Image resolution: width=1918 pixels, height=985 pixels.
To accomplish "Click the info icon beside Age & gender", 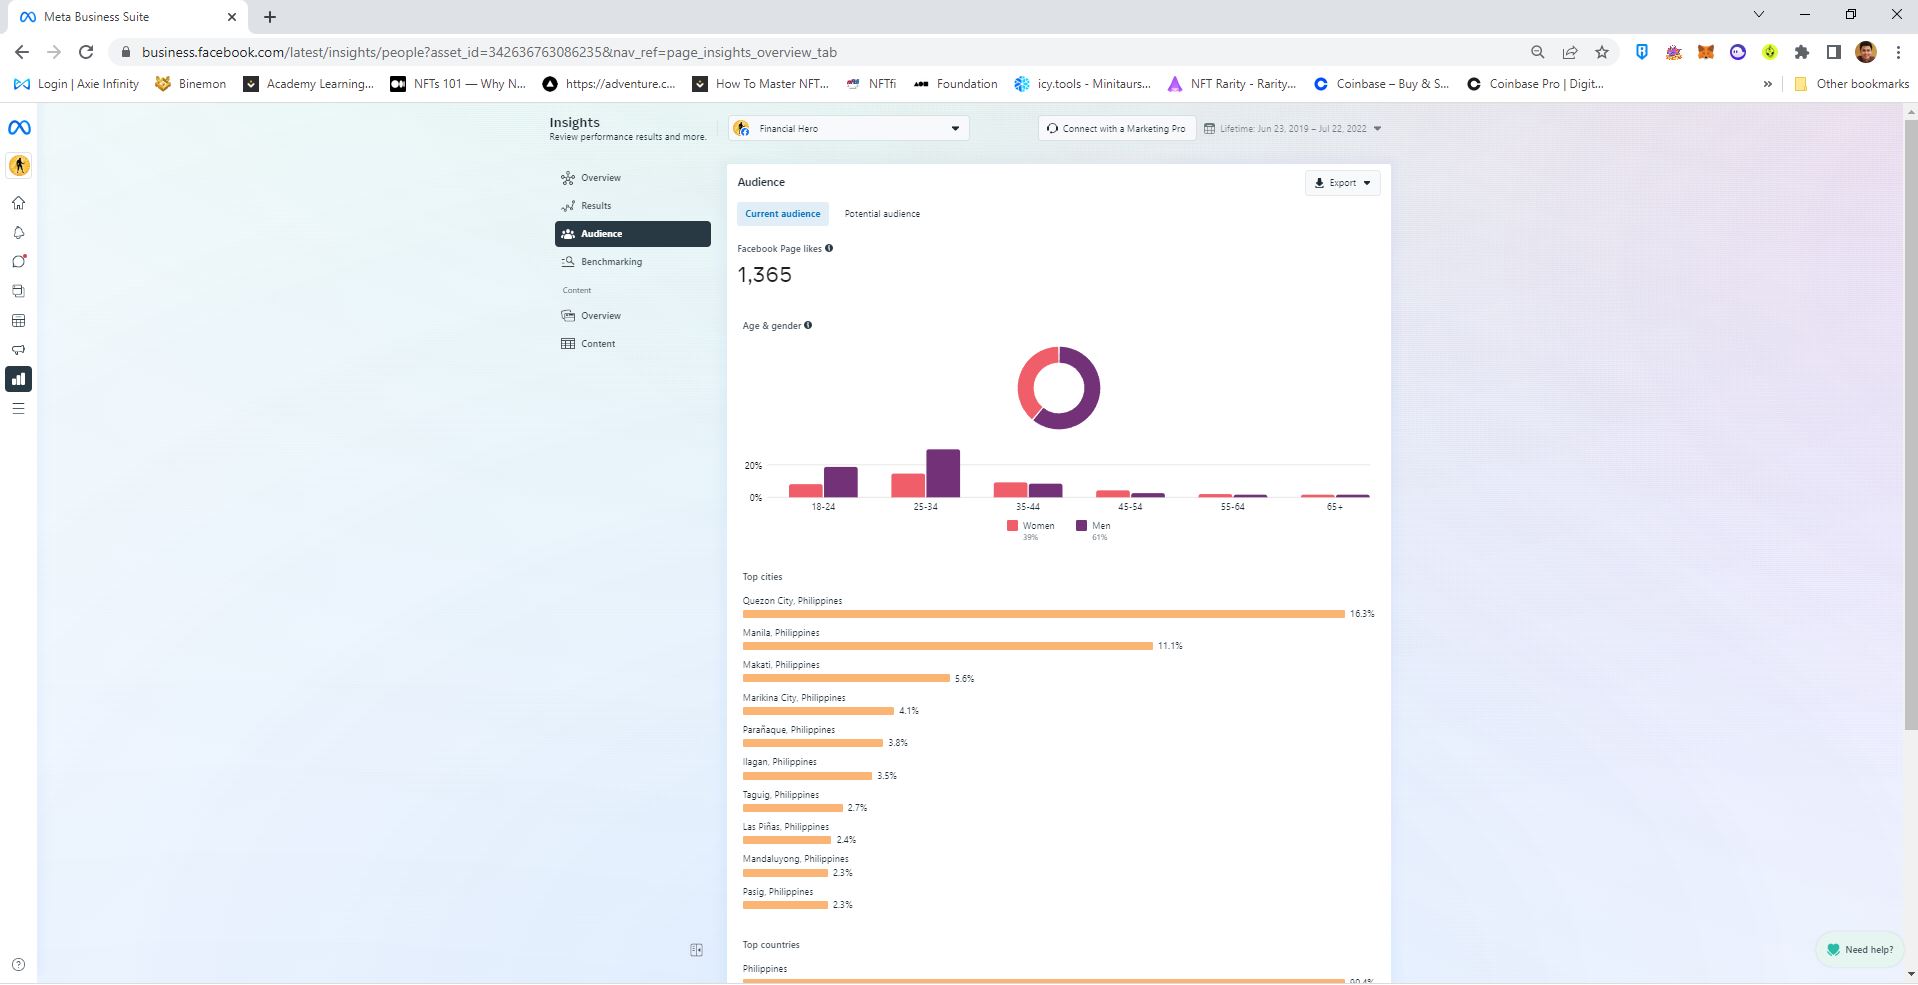I will [x=808, y=325].
